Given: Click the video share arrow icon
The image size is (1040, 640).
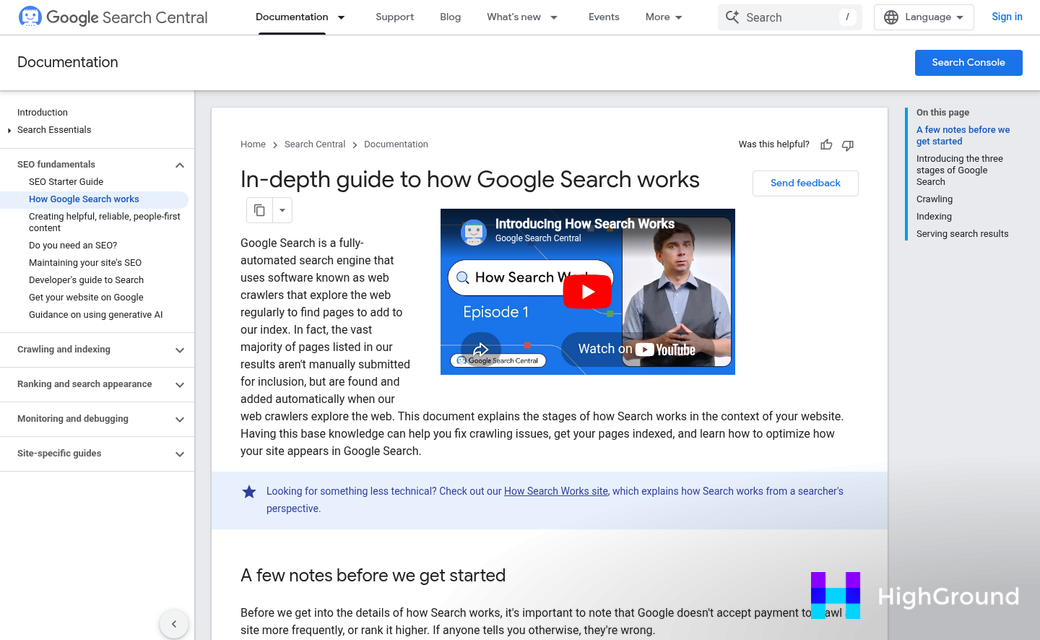Looking at the screenshot, I should point(480,349).
